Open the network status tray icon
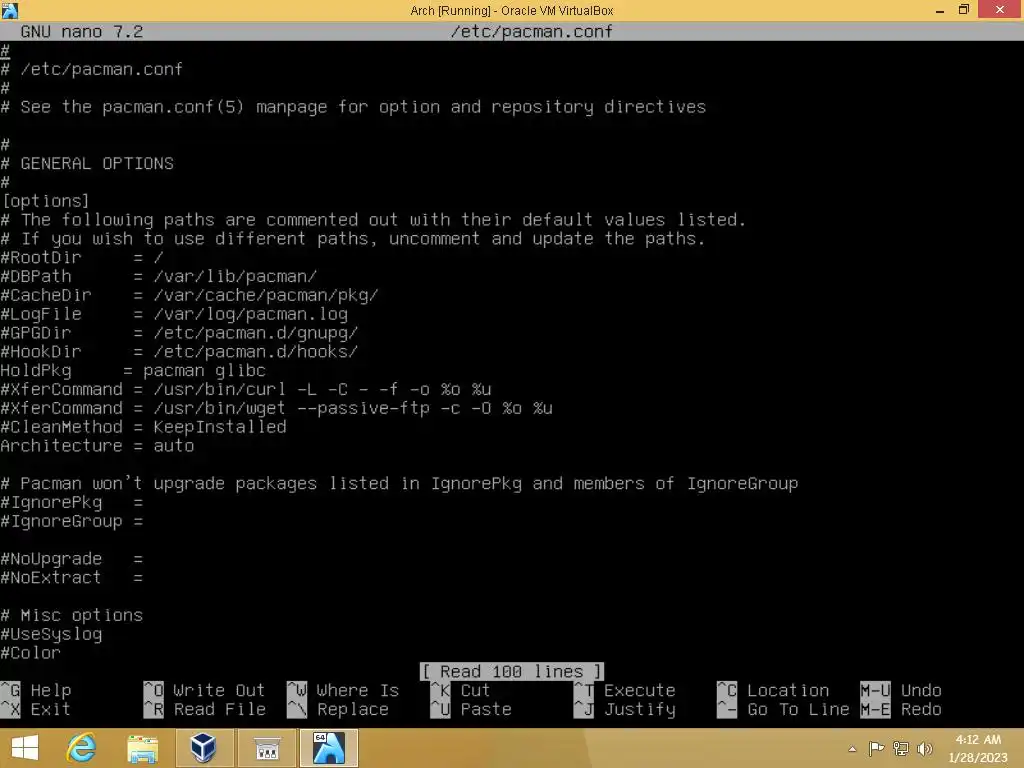The height and width of the screenshot is (768, 1024). click(x=901, y=748)
